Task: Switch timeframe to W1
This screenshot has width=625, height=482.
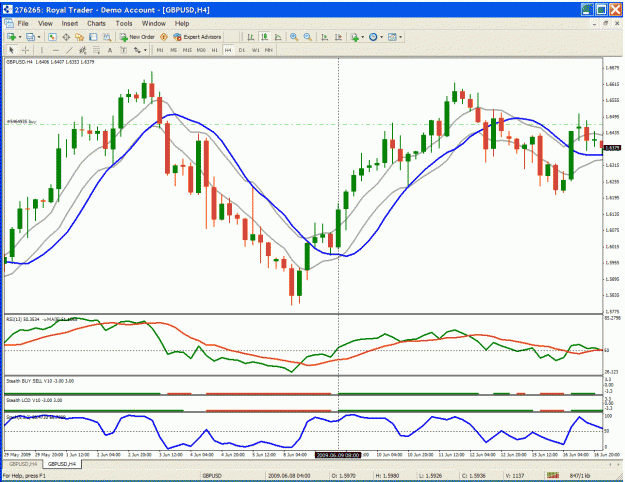Action: (256, 50)
